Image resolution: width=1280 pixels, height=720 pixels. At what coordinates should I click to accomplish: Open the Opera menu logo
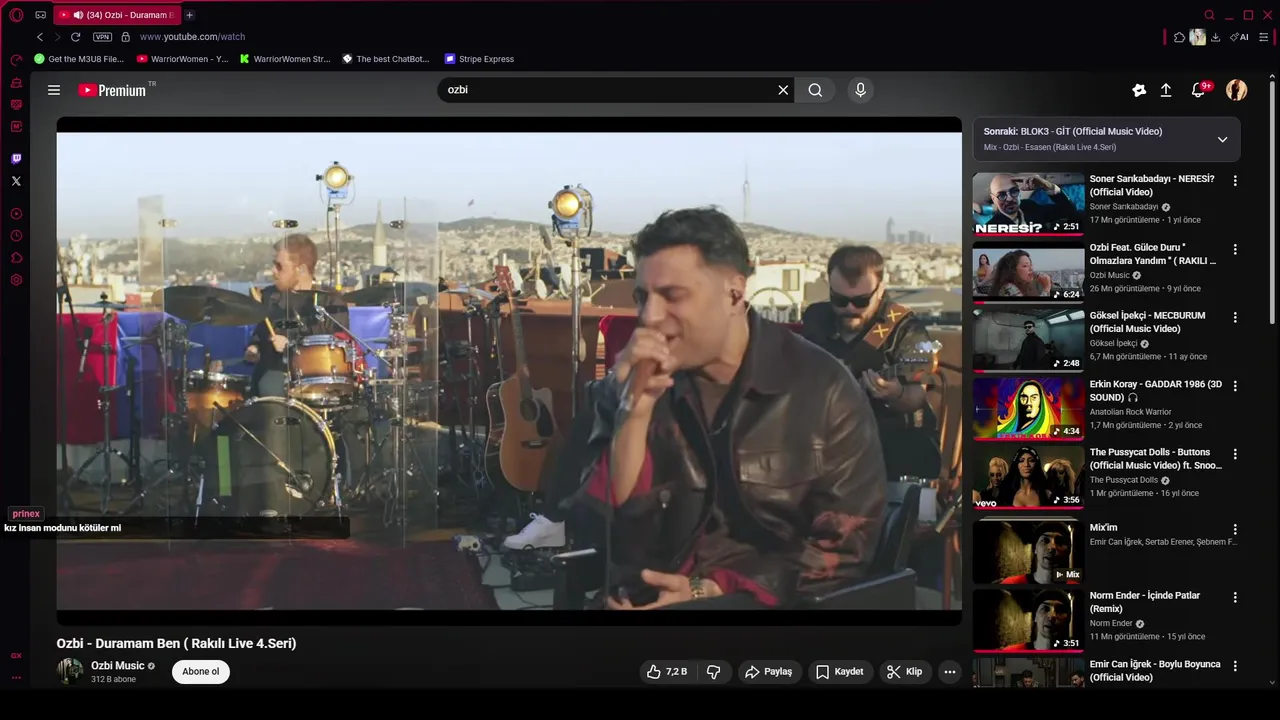[x=16, y=15]
